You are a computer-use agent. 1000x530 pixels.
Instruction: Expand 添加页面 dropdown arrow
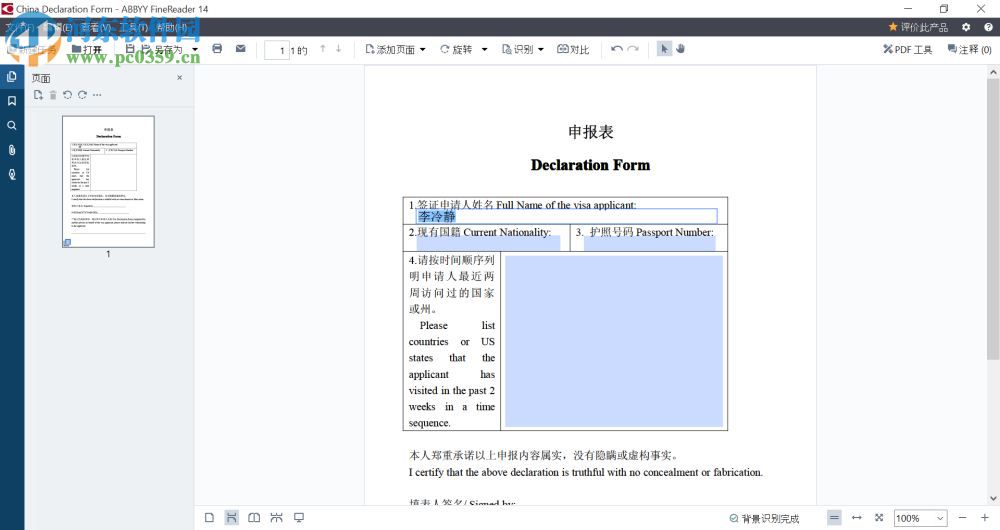(x=422, y=49)
